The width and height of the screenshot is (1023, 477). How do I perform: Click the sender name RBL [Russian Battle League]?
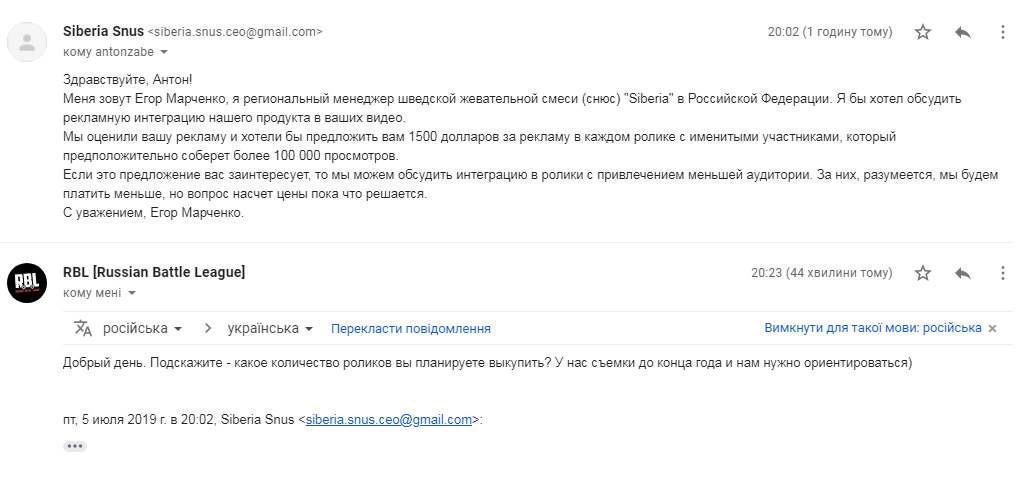point(154,272)
